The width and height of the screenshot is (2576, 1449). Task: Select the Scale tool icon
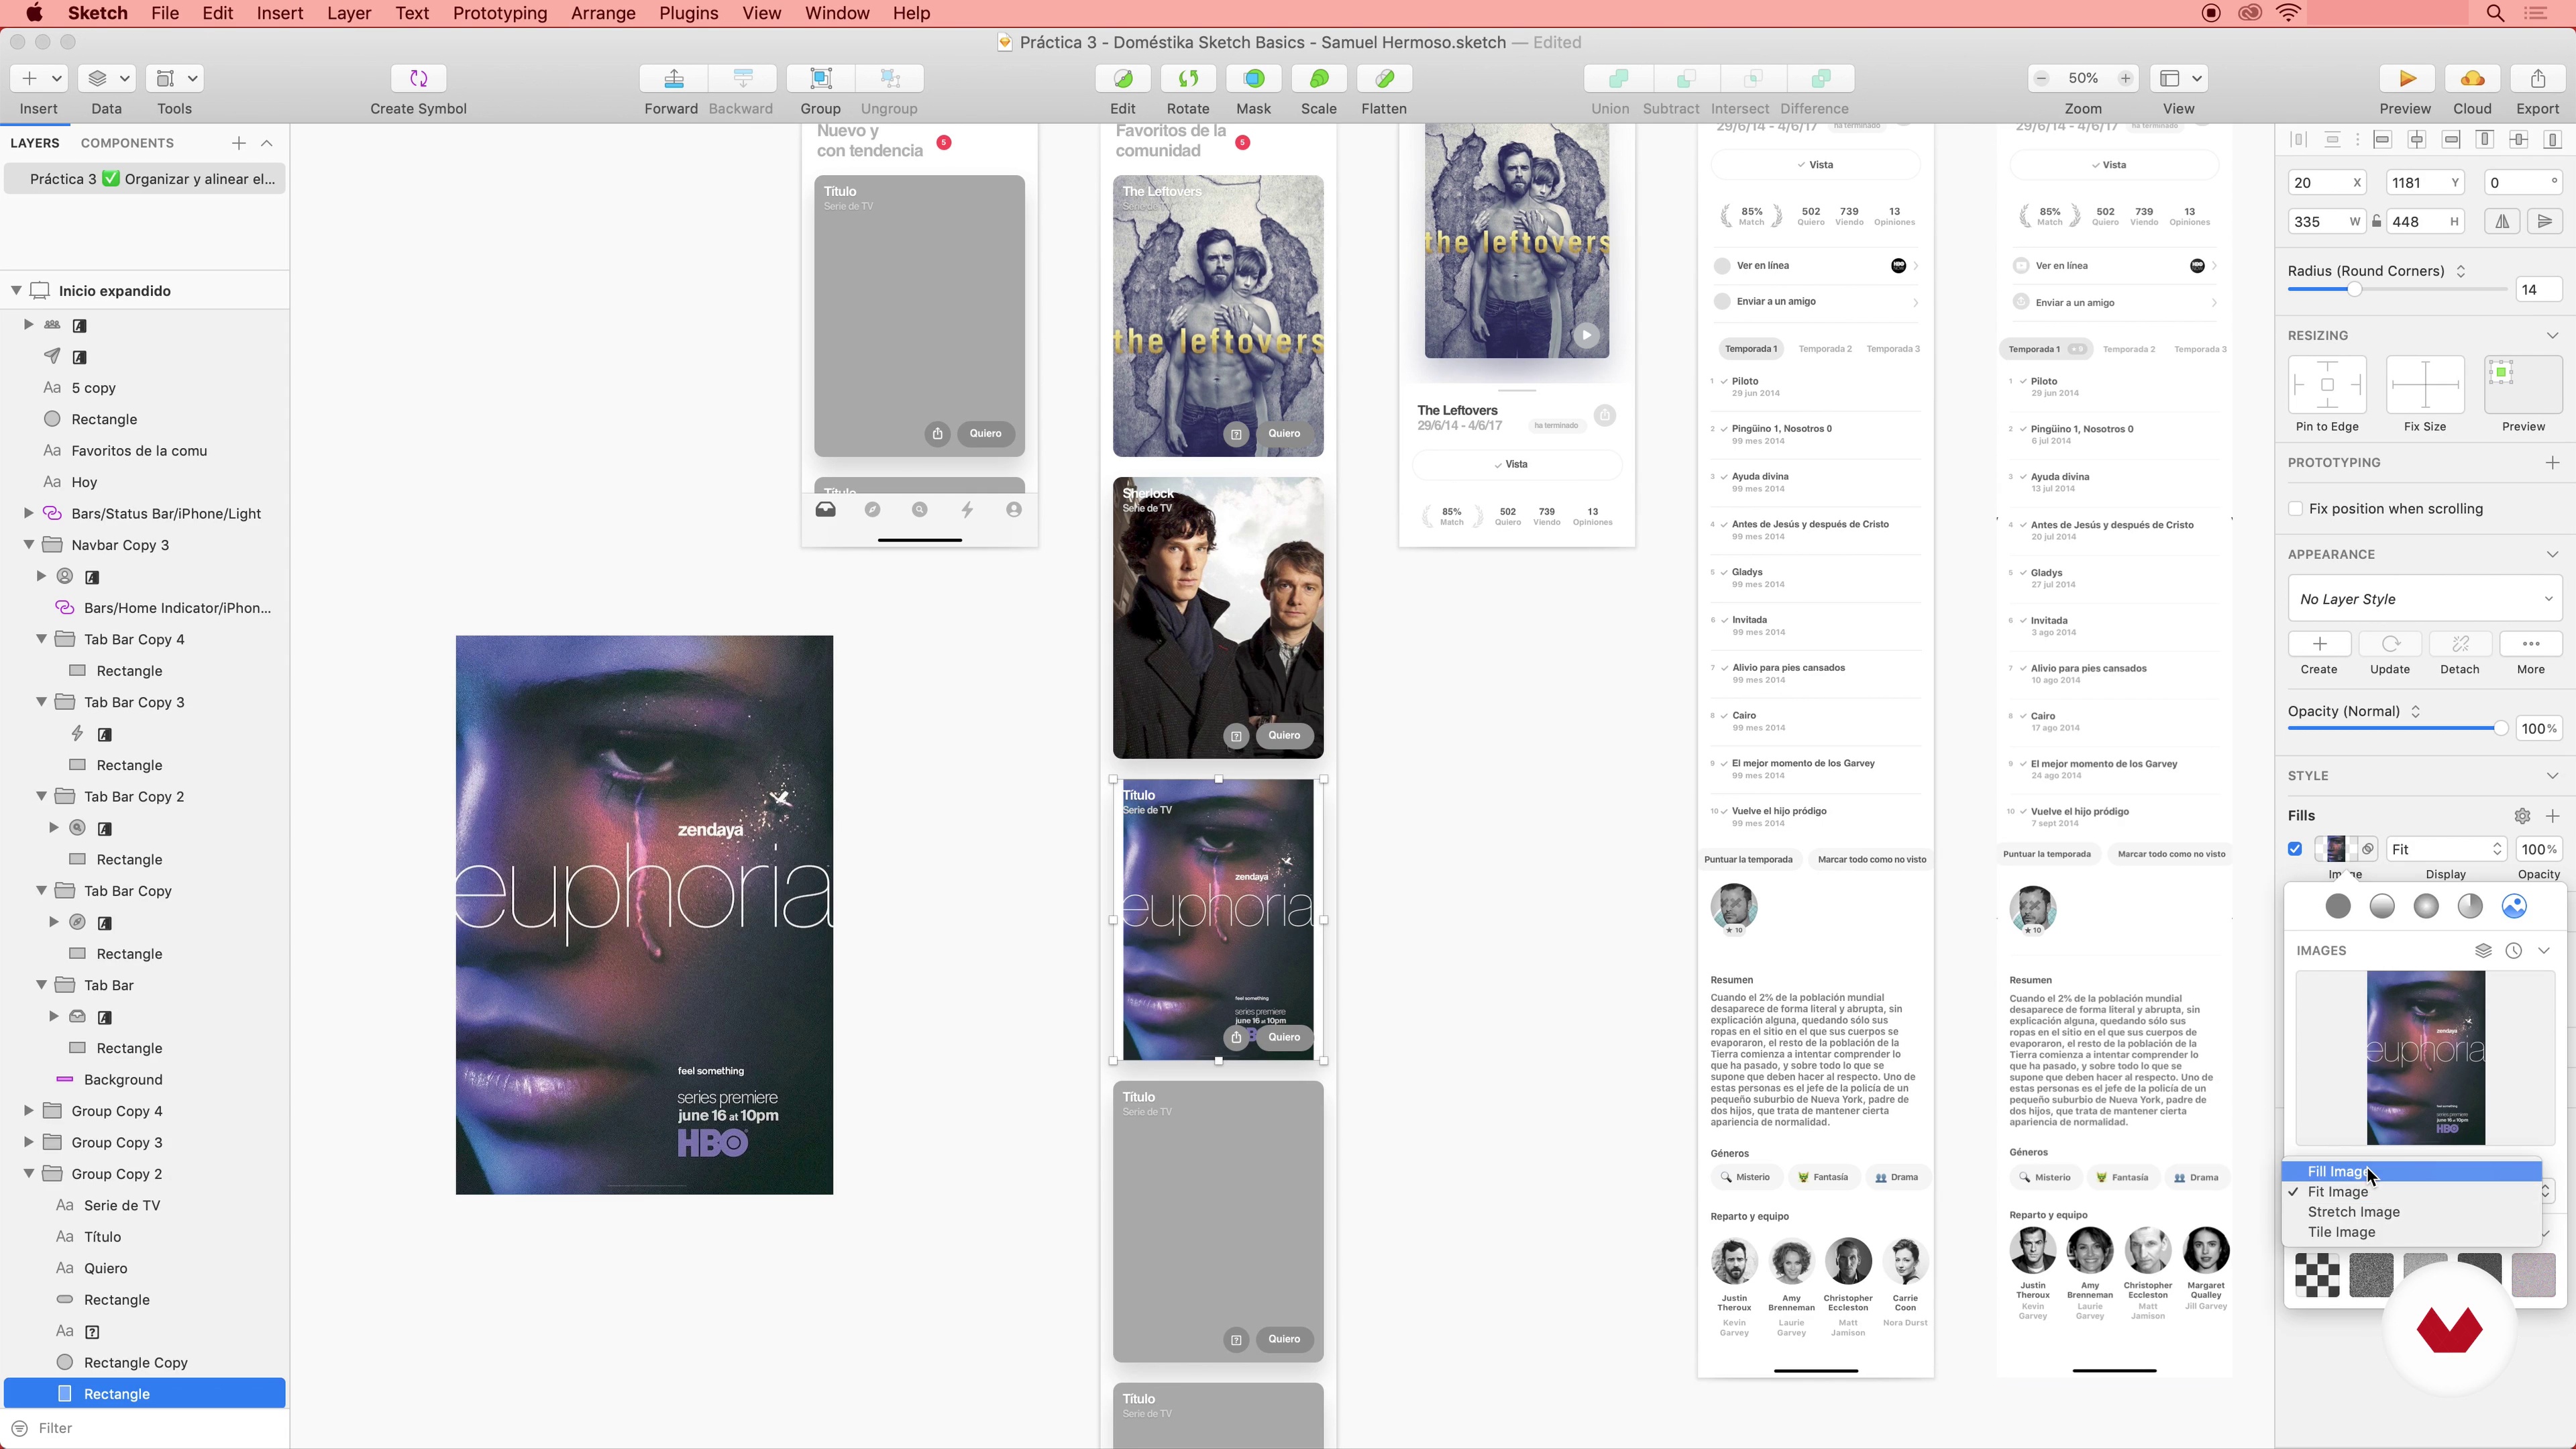click(1319, 78)
